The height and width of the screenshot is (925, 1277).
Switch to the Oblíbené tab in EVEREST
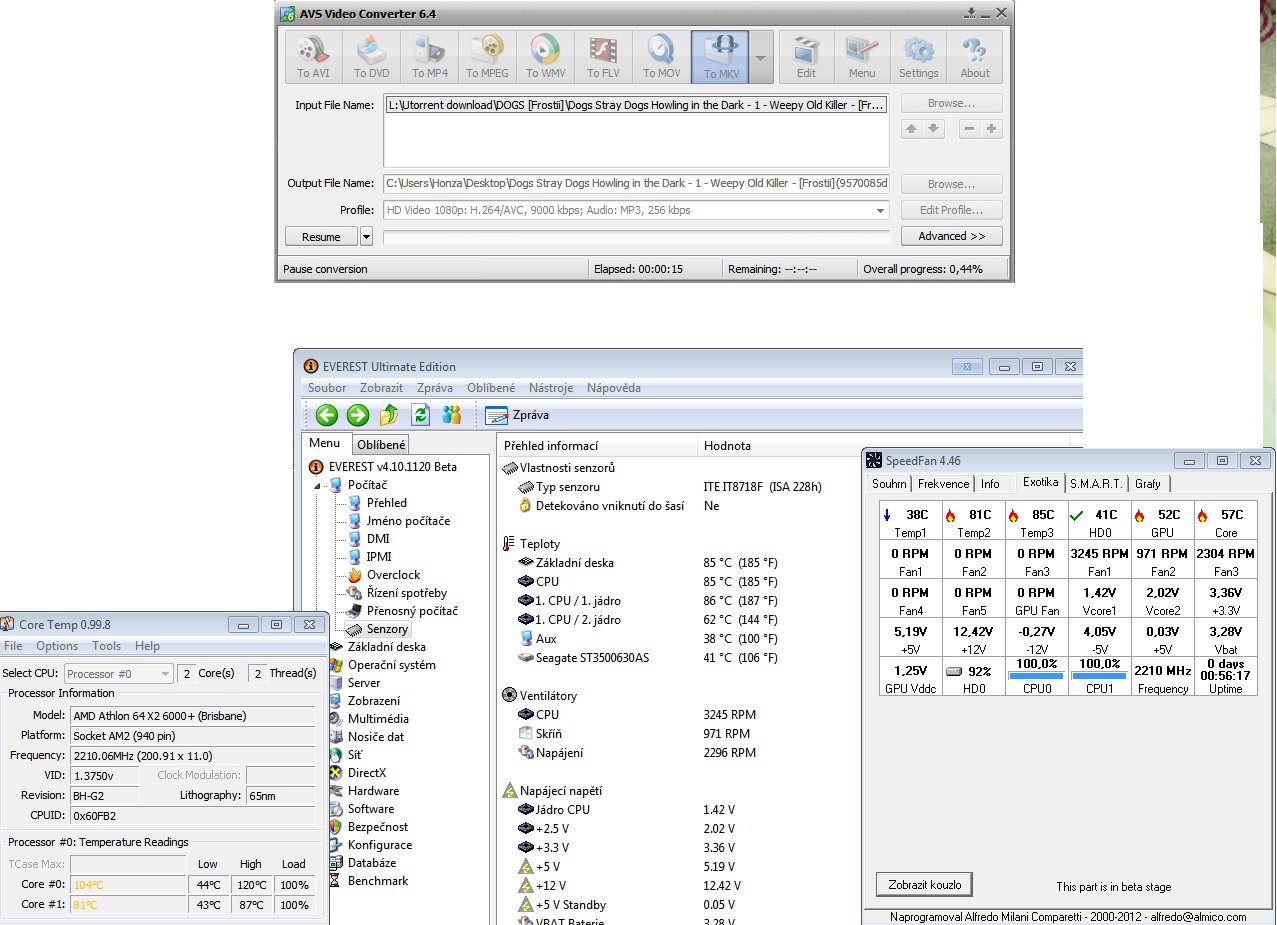(x=381, y=445)
